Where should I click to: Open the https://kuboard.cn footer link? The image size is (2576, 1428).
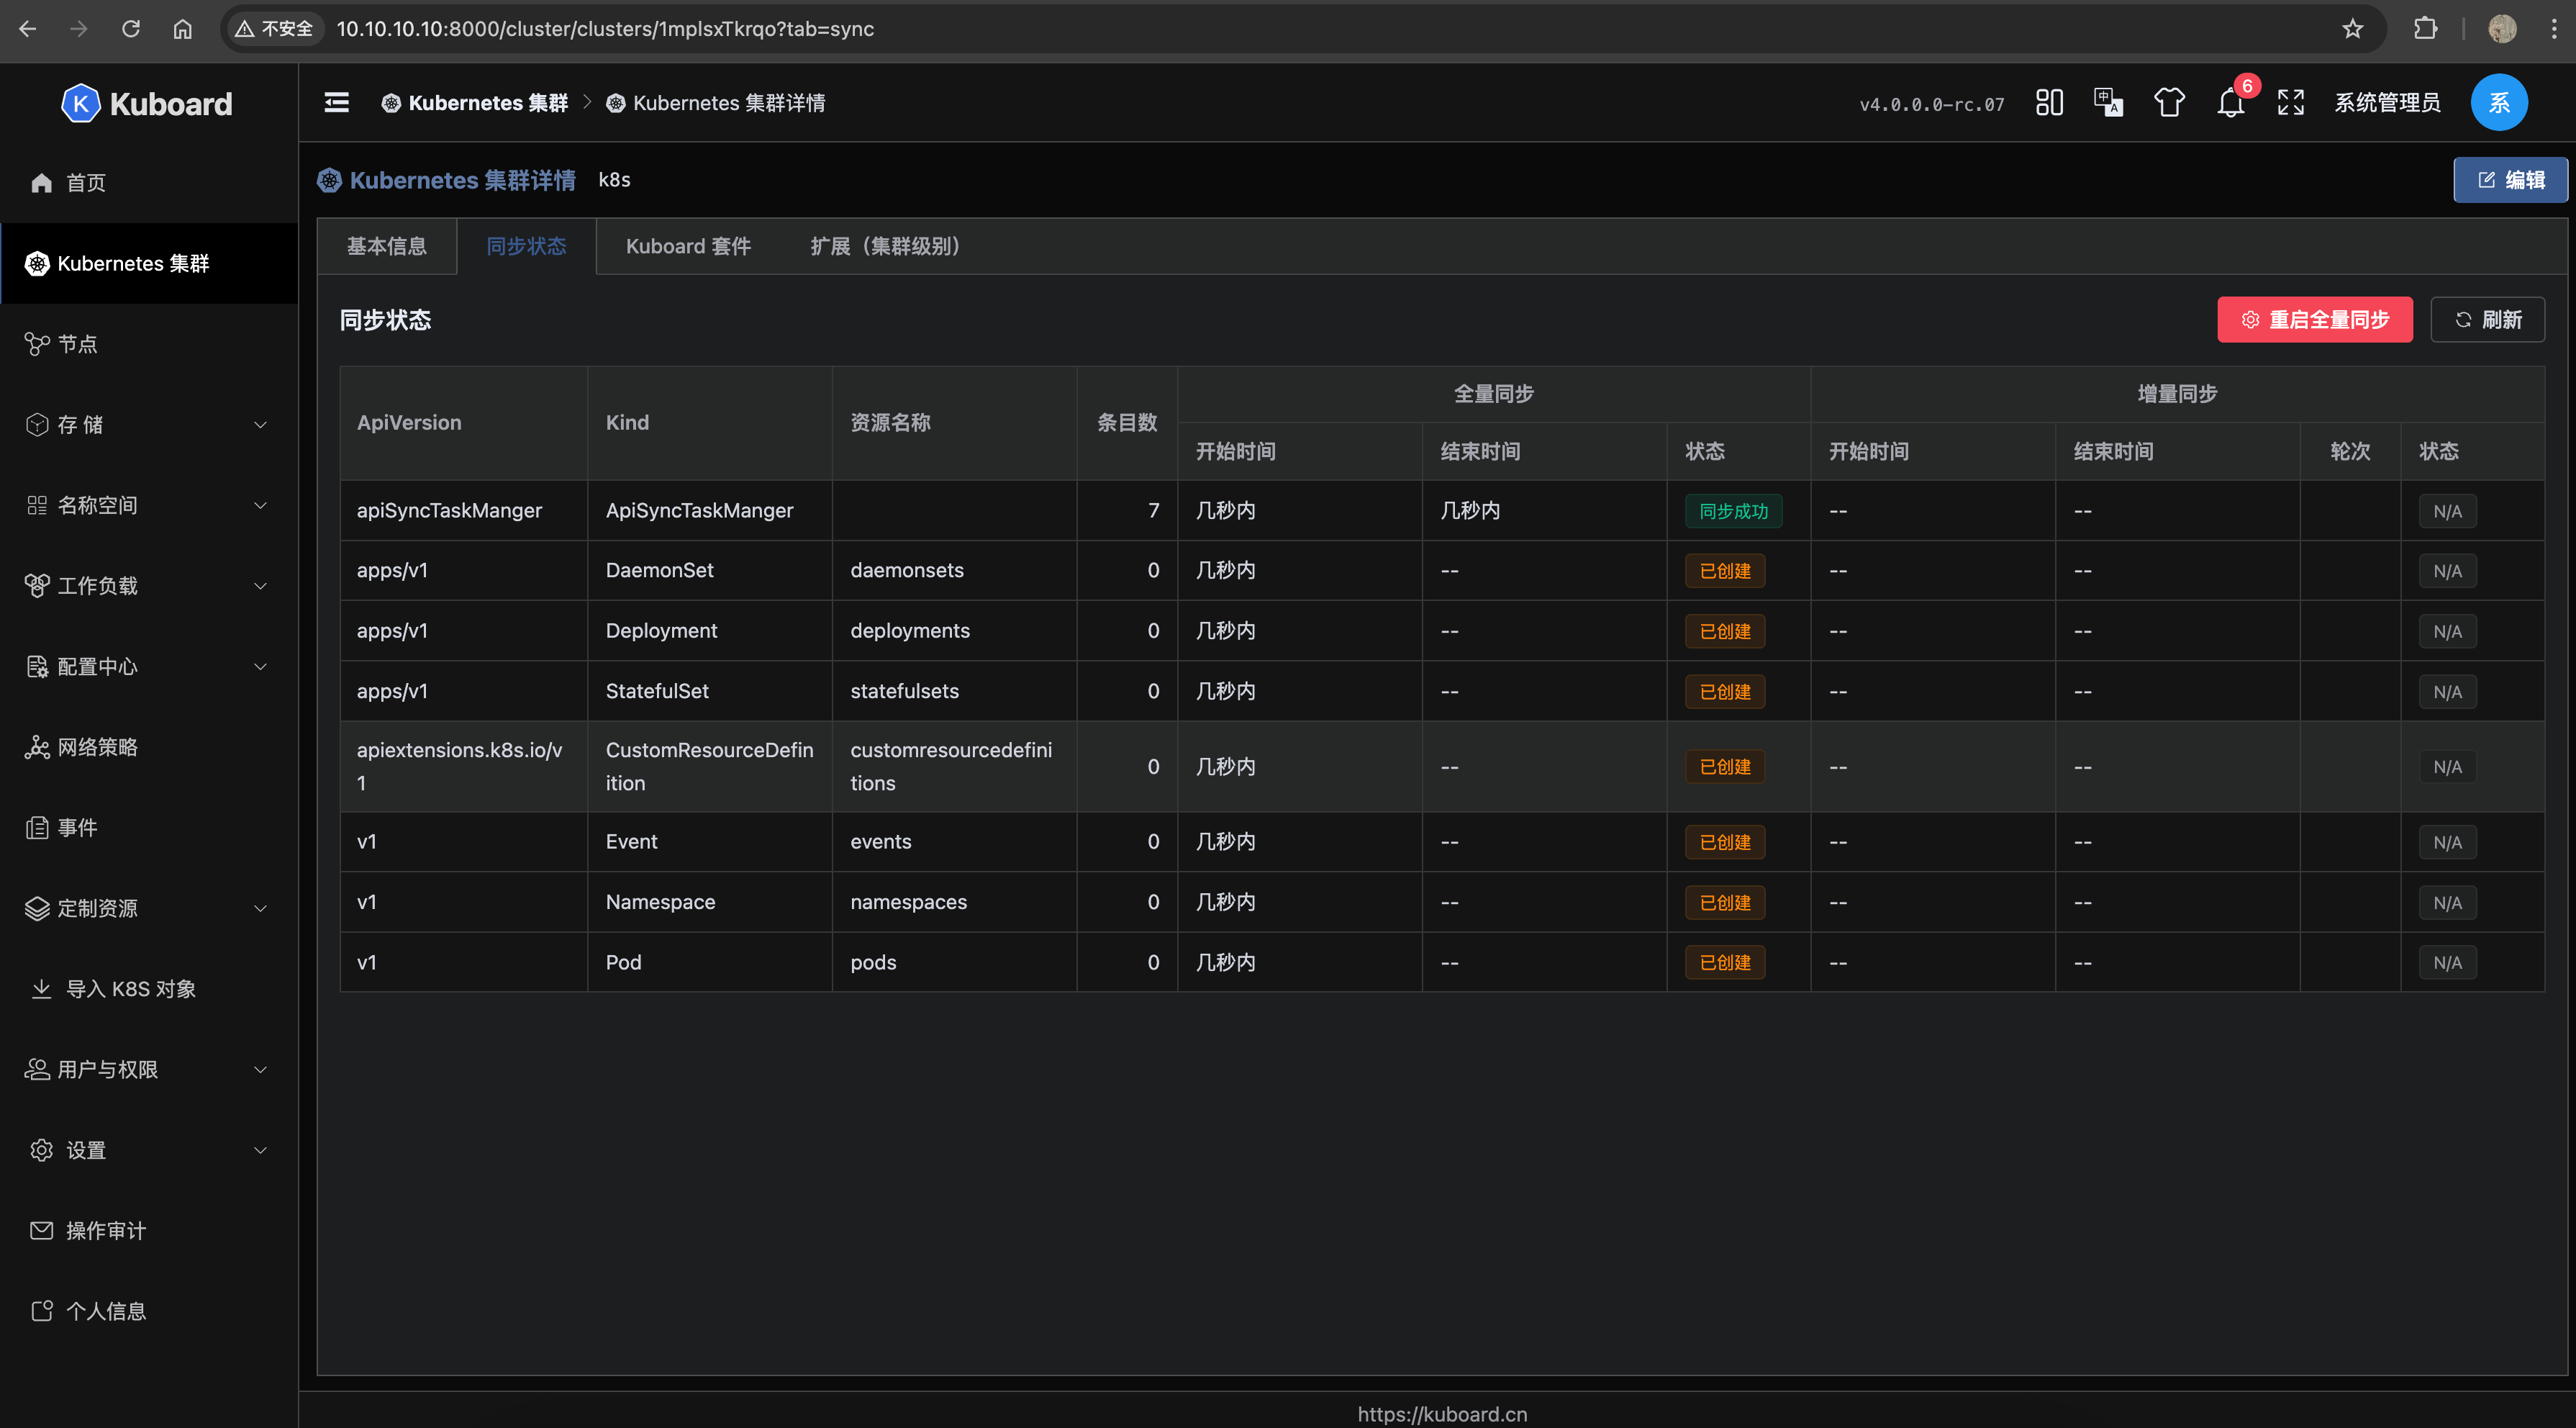1442,1414
